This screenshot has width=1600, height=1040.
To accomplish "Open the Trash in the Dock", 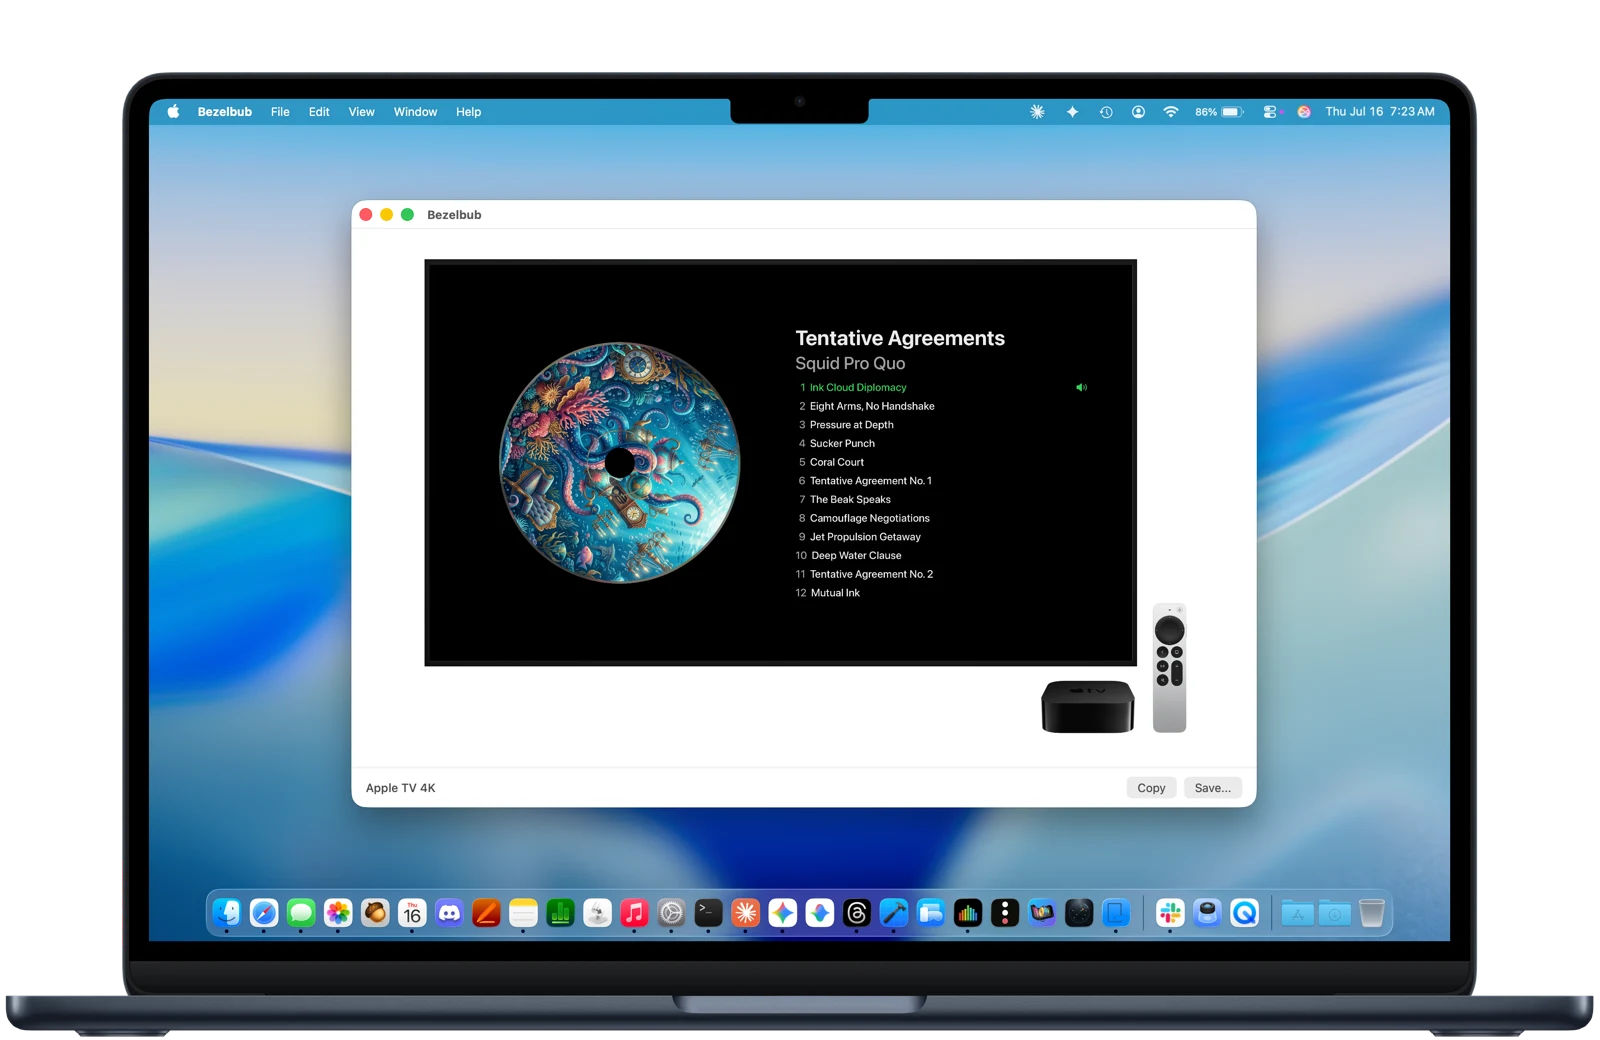I will pos(1371,912).
